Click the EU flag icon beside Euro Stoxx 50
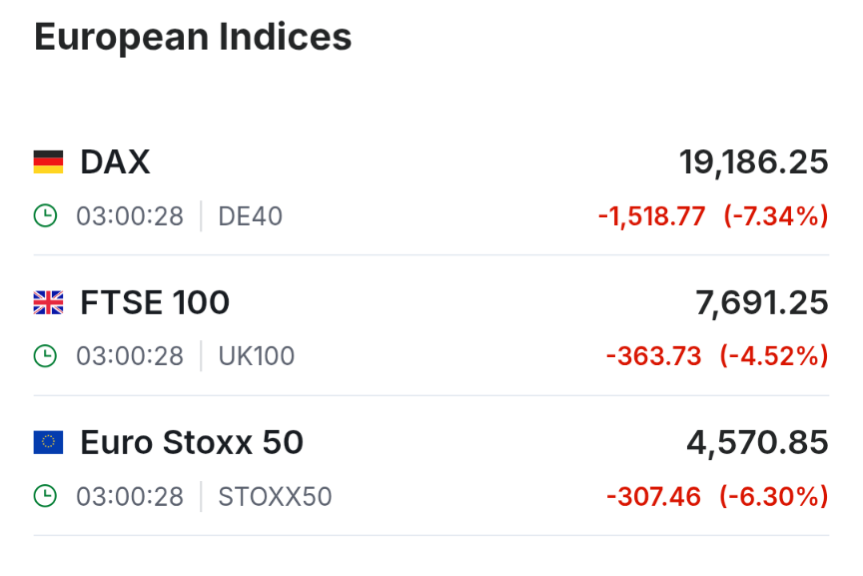 48,442
